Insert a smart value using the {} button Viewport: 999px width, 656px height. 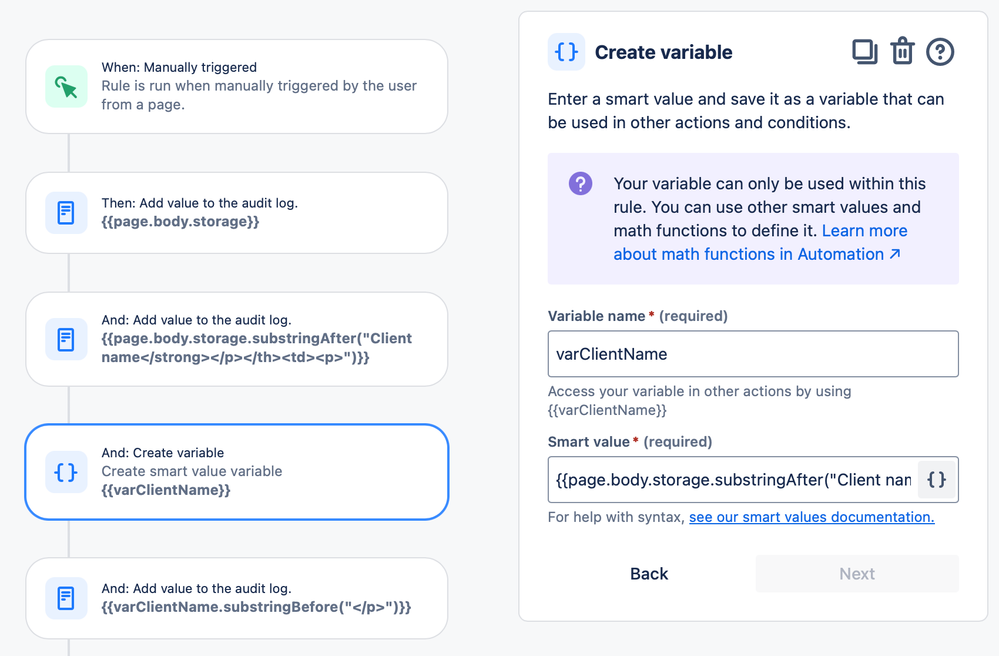936,480
